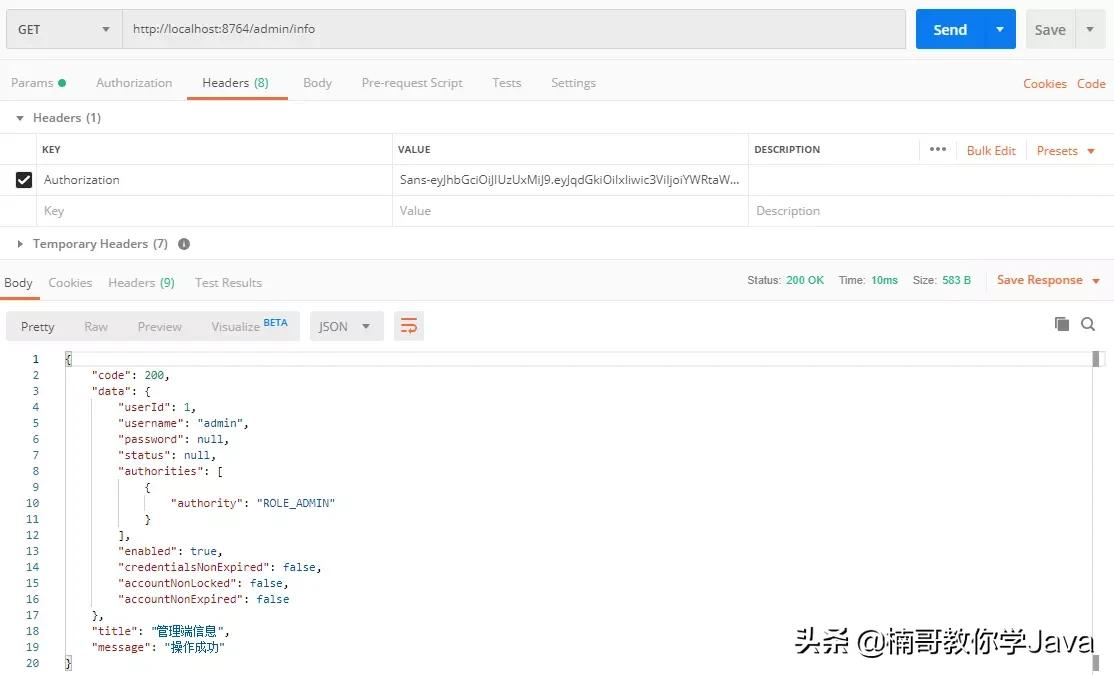Open the Test Results tab
Viewport: 1114px width, 675px height.
point(228,282)
